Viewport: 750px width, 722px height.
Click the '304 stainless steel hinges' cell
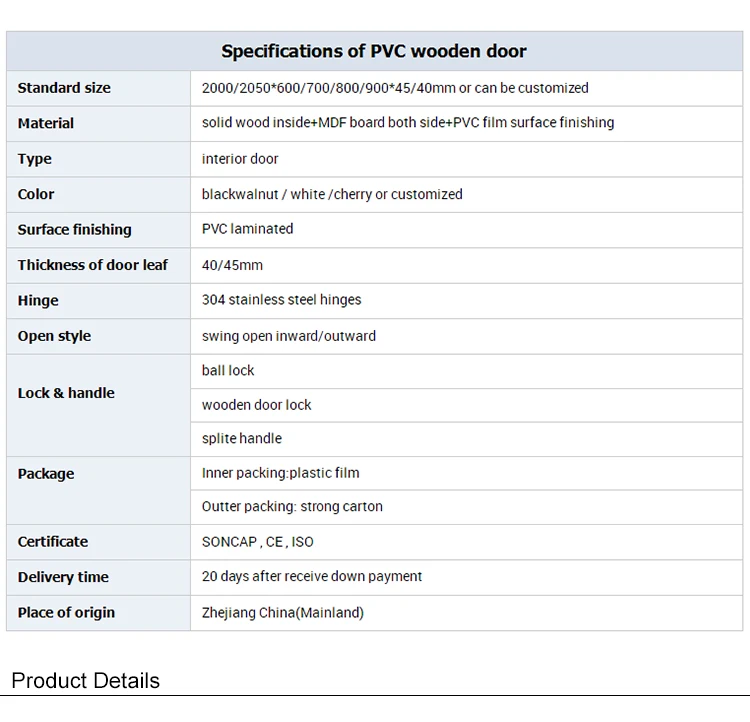tap(281, 300)
